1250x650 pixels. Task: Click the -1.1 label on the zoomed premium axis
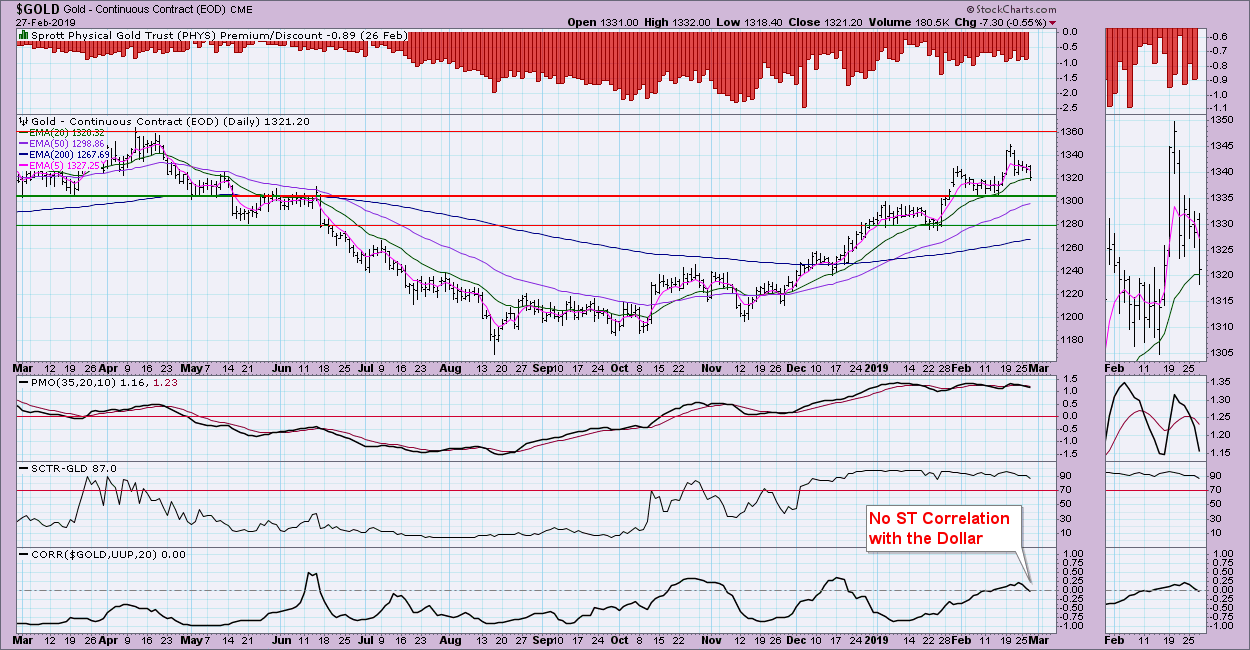(x=1219, y=108)
